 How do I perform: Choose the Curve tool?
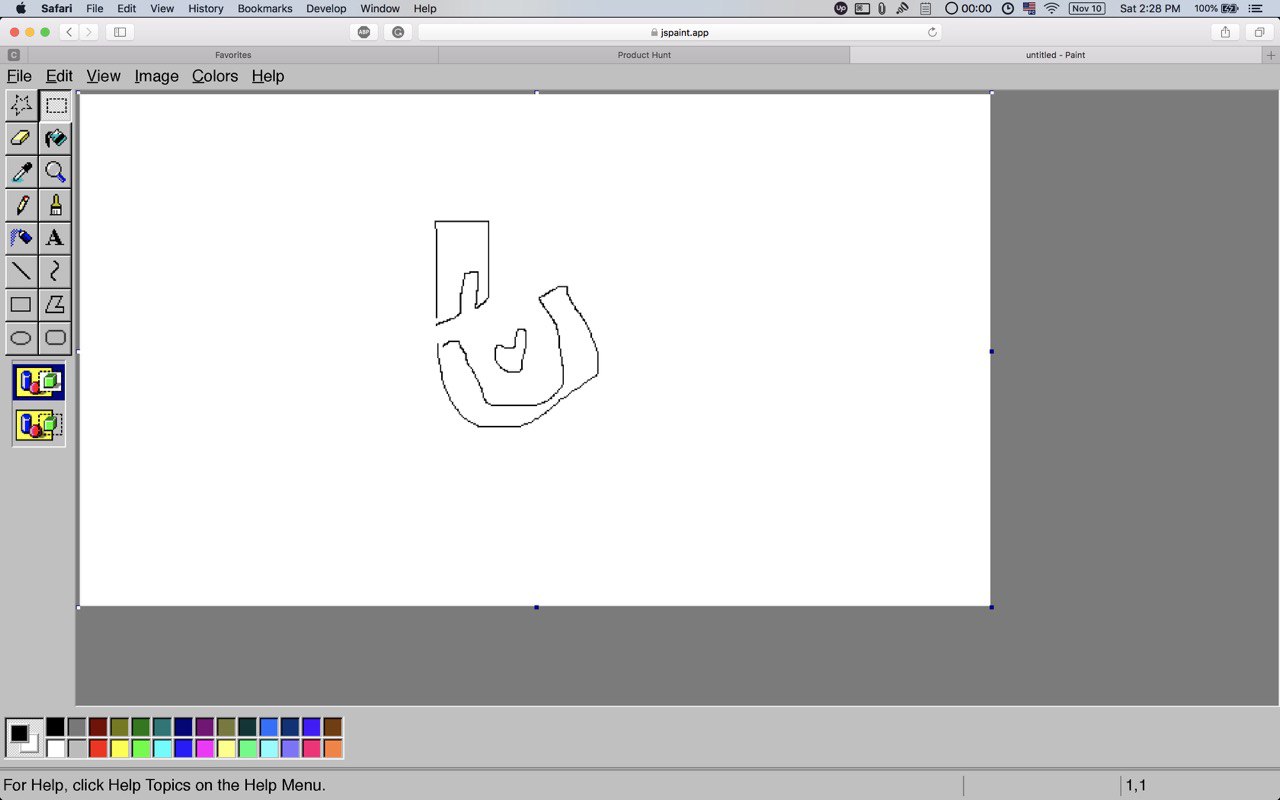(x=56, y=271)
